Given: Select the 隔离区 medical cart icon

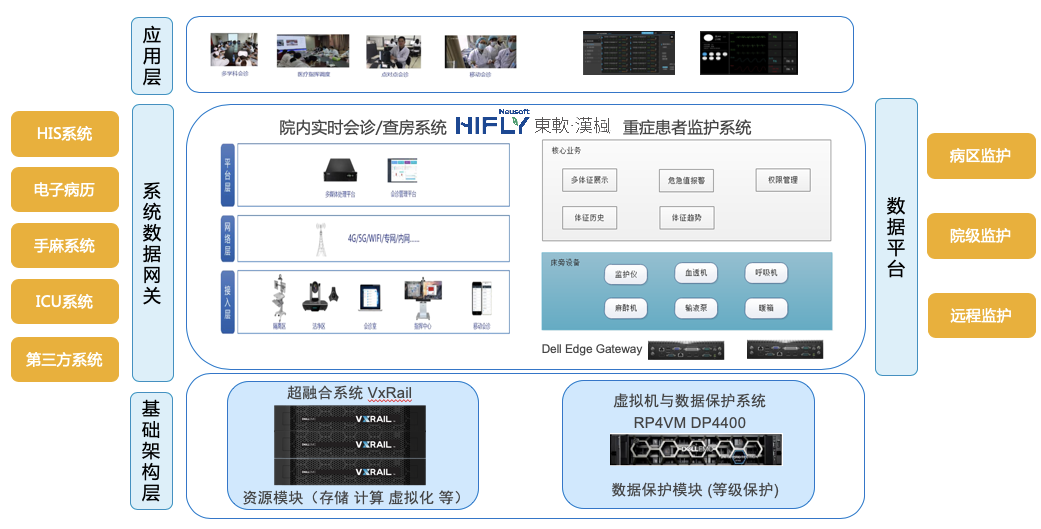Looking at the screenshot, I should [x=280, y=297].
